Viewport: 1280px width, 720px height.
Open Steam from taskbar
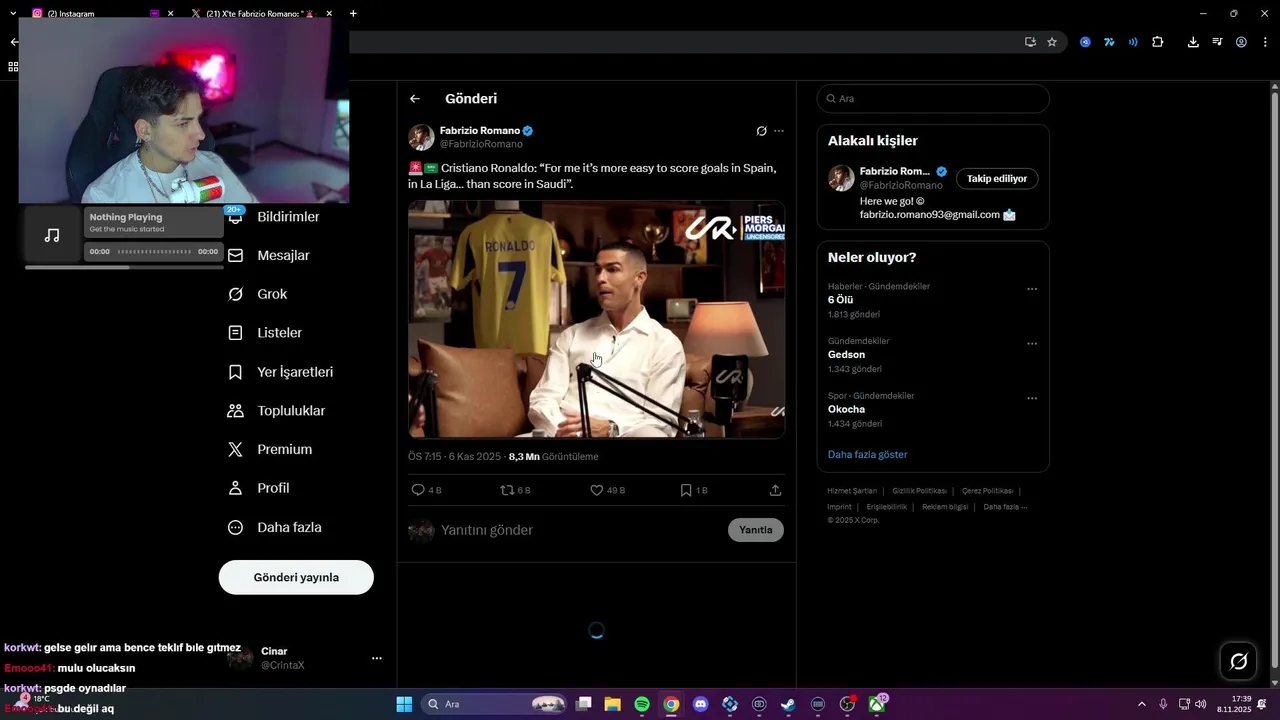pos(788,704)
